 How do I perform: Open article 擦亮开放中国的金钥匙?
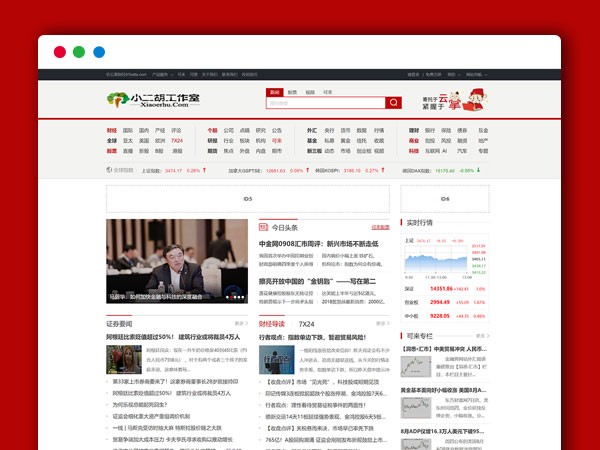pos(317,281)
